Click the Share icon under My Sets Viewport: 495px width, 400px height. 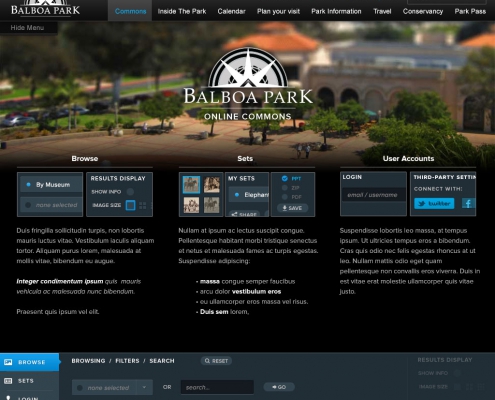[x=235, y=214]
